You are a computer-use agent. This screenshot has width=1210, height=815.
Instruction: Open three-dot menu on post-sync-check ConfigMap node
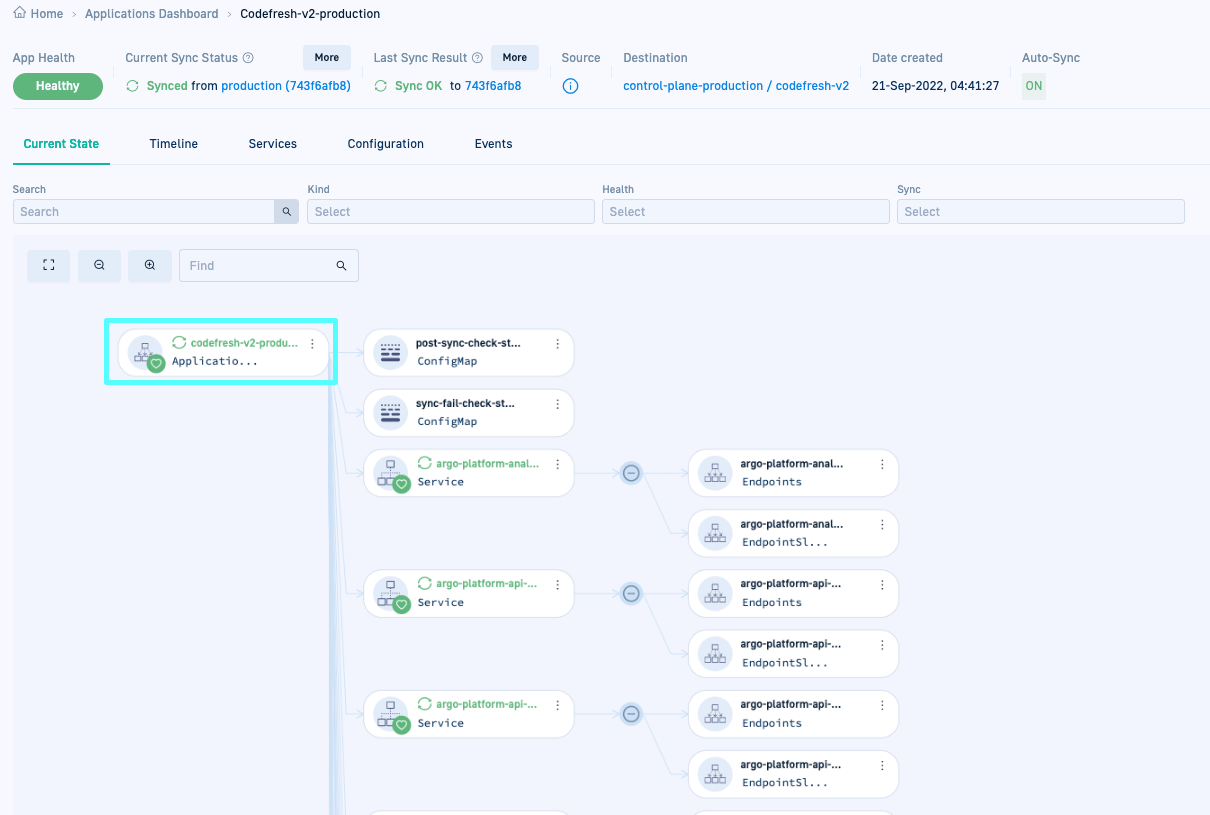[557, 343]
